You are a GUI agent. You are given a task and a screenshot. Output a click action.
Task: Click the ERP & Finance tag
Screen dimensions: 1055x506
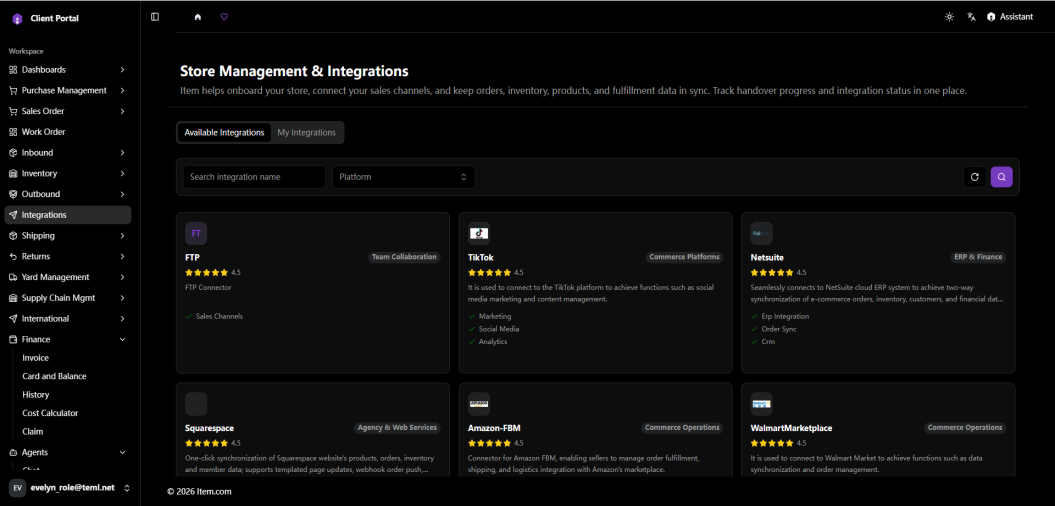(x=978, y=257)
